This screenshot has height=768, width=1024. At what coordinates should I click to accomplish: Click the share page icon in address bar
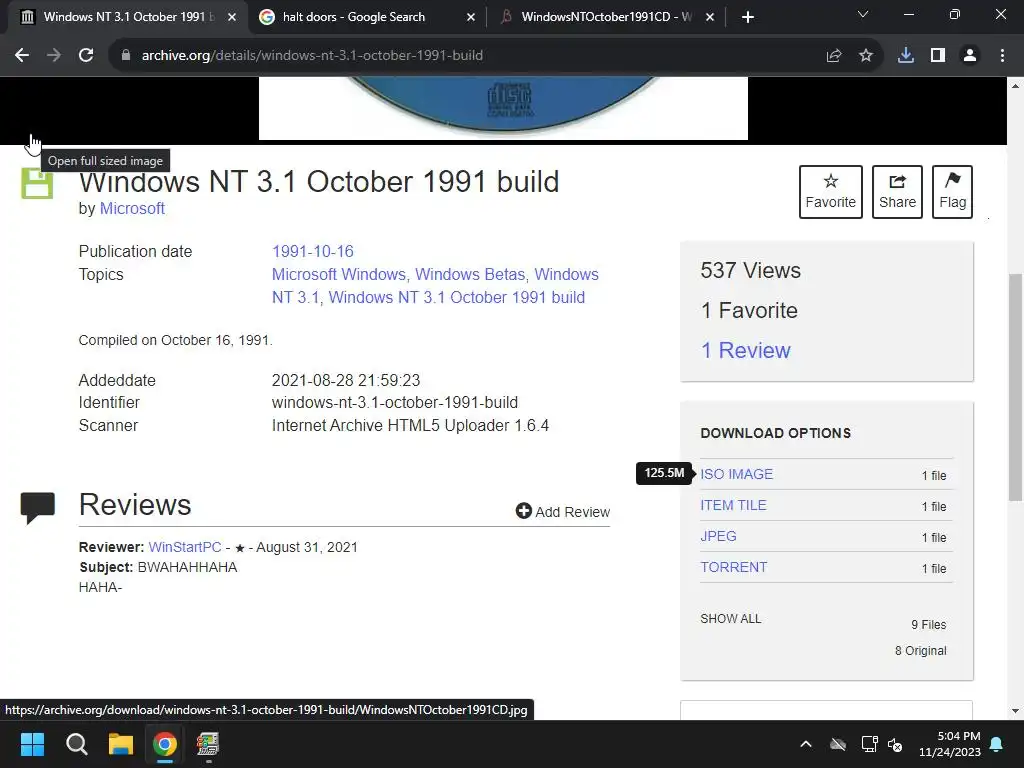[834, 56]
